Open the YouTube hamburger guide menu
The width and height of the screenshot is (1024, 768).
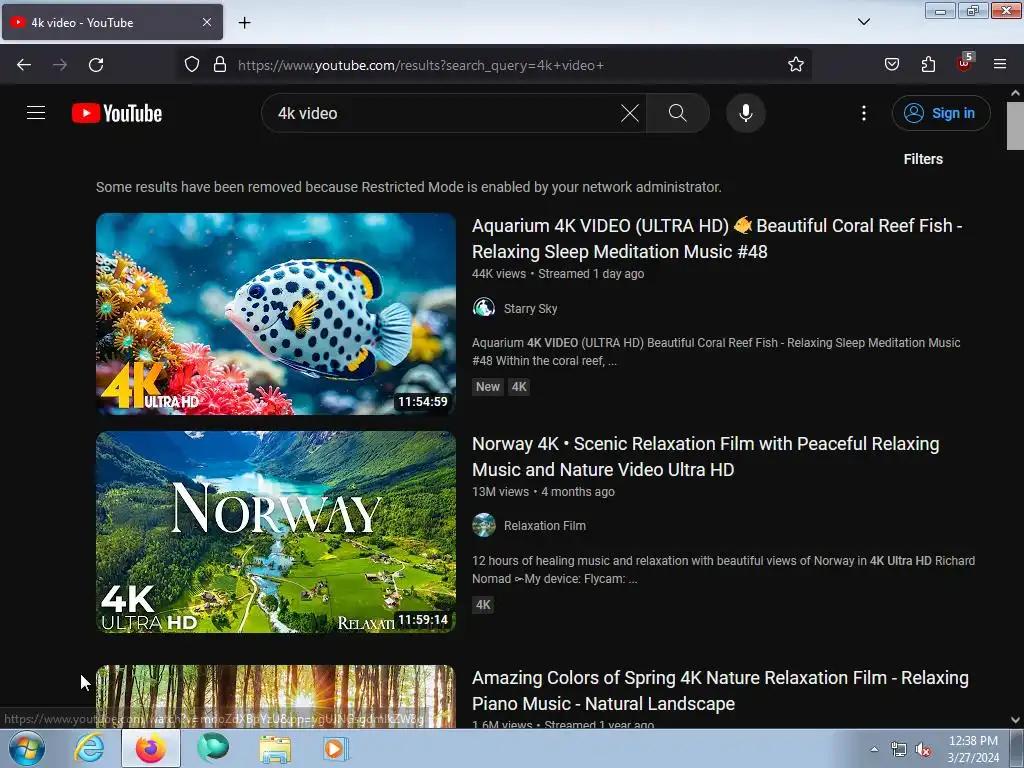coord(36,113)
